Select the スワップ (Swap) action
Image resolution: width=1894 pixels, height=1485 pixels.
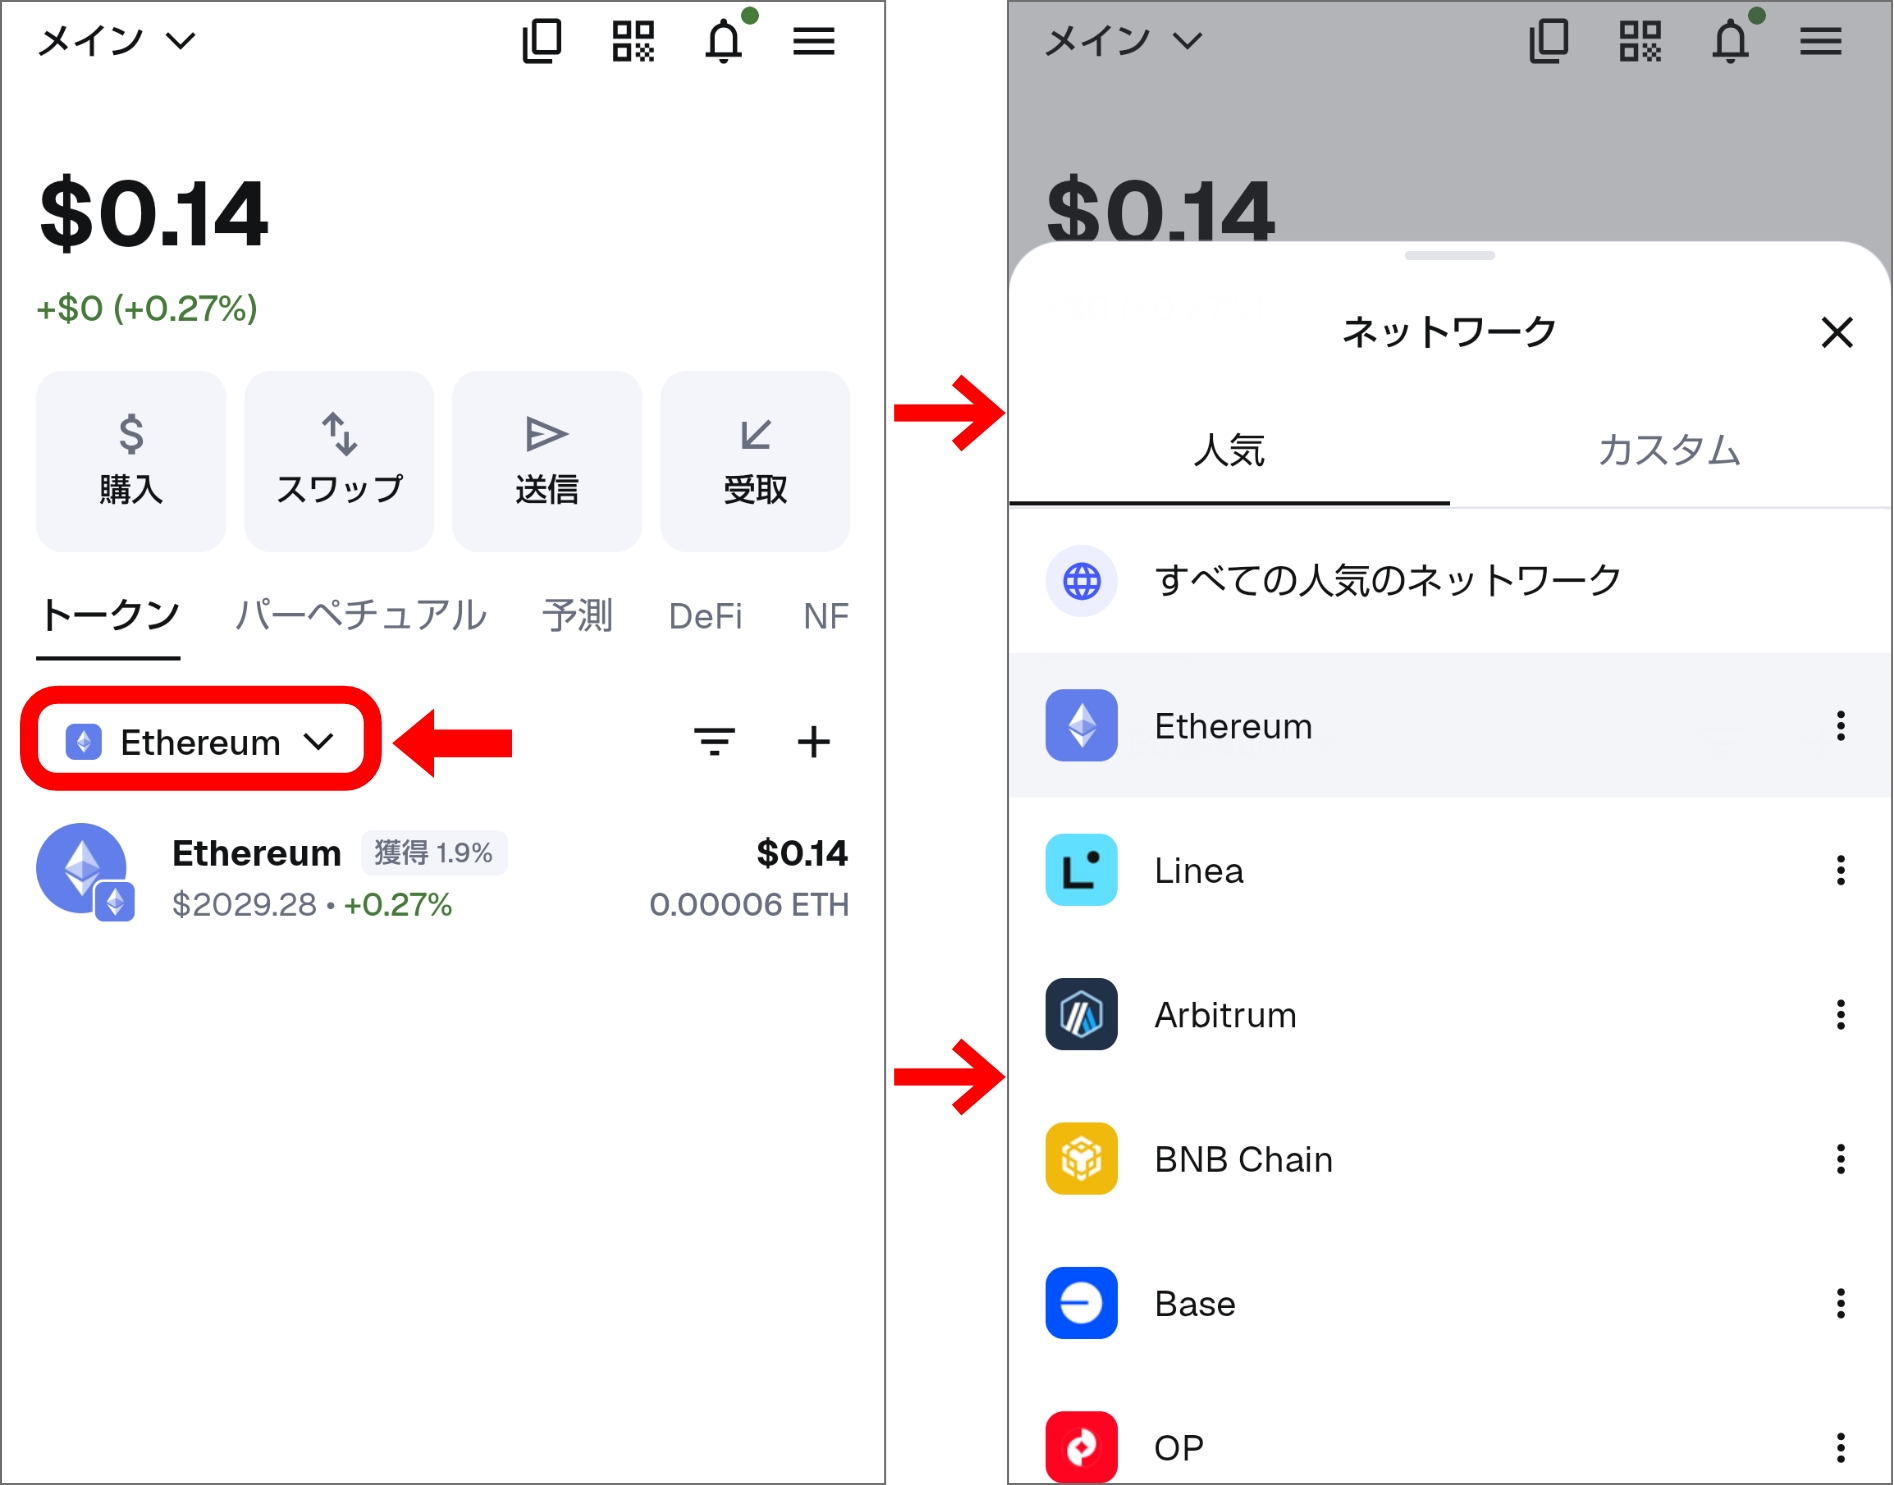[x=339, y=461]
